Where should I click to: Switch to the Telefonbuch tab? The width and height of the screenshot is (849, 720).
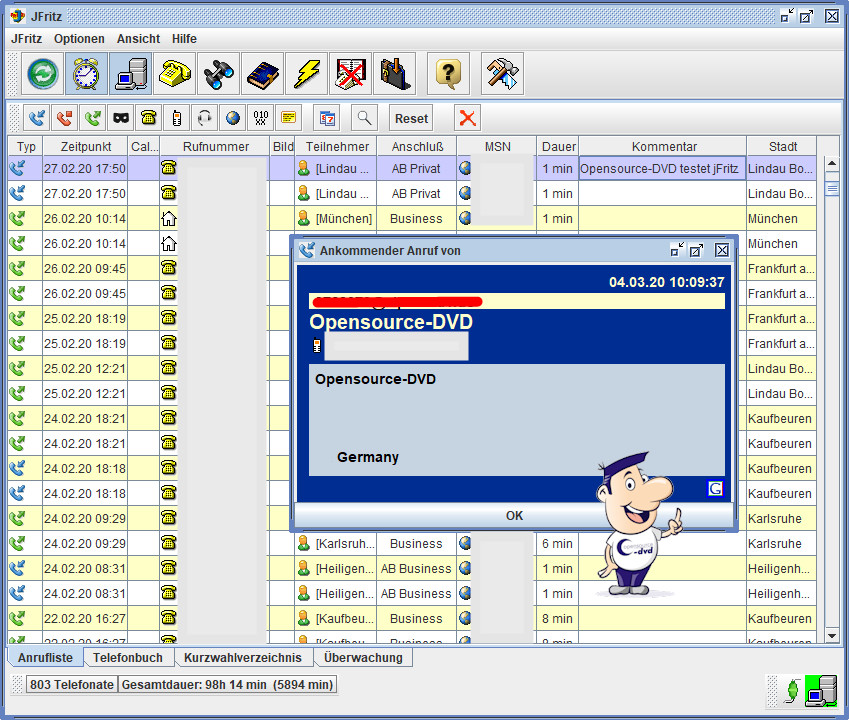[x=128, y=658]
